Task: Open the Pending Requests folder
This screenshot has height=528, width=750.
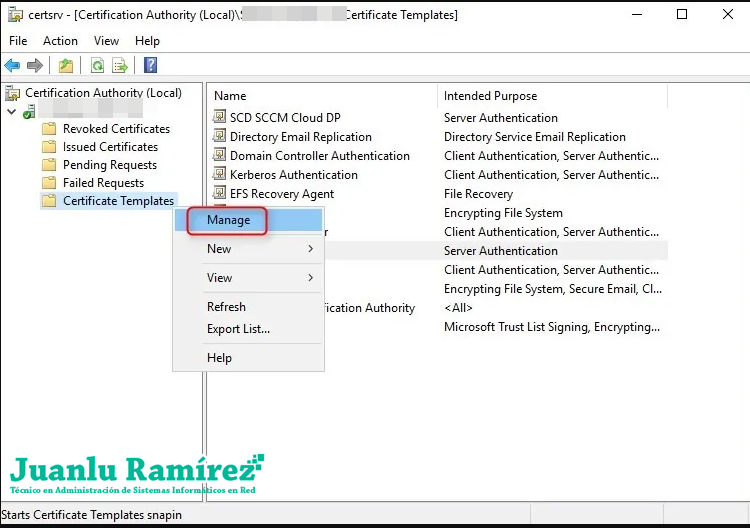Action: coord(109,165)
